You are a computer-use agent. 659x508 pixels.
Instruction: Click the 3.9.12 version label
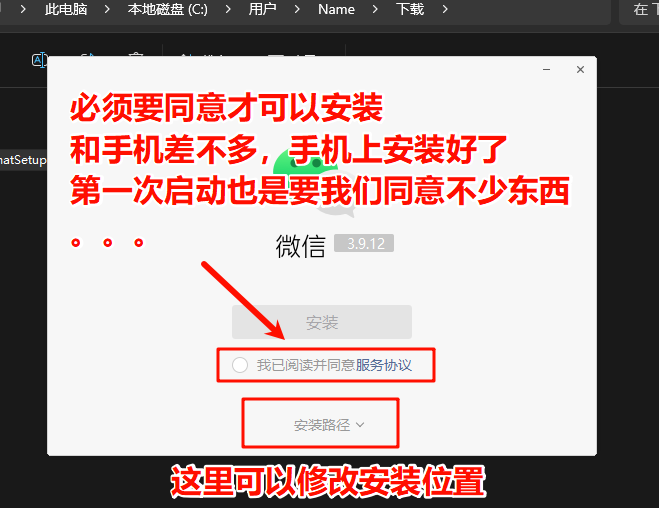coord(364,243)
